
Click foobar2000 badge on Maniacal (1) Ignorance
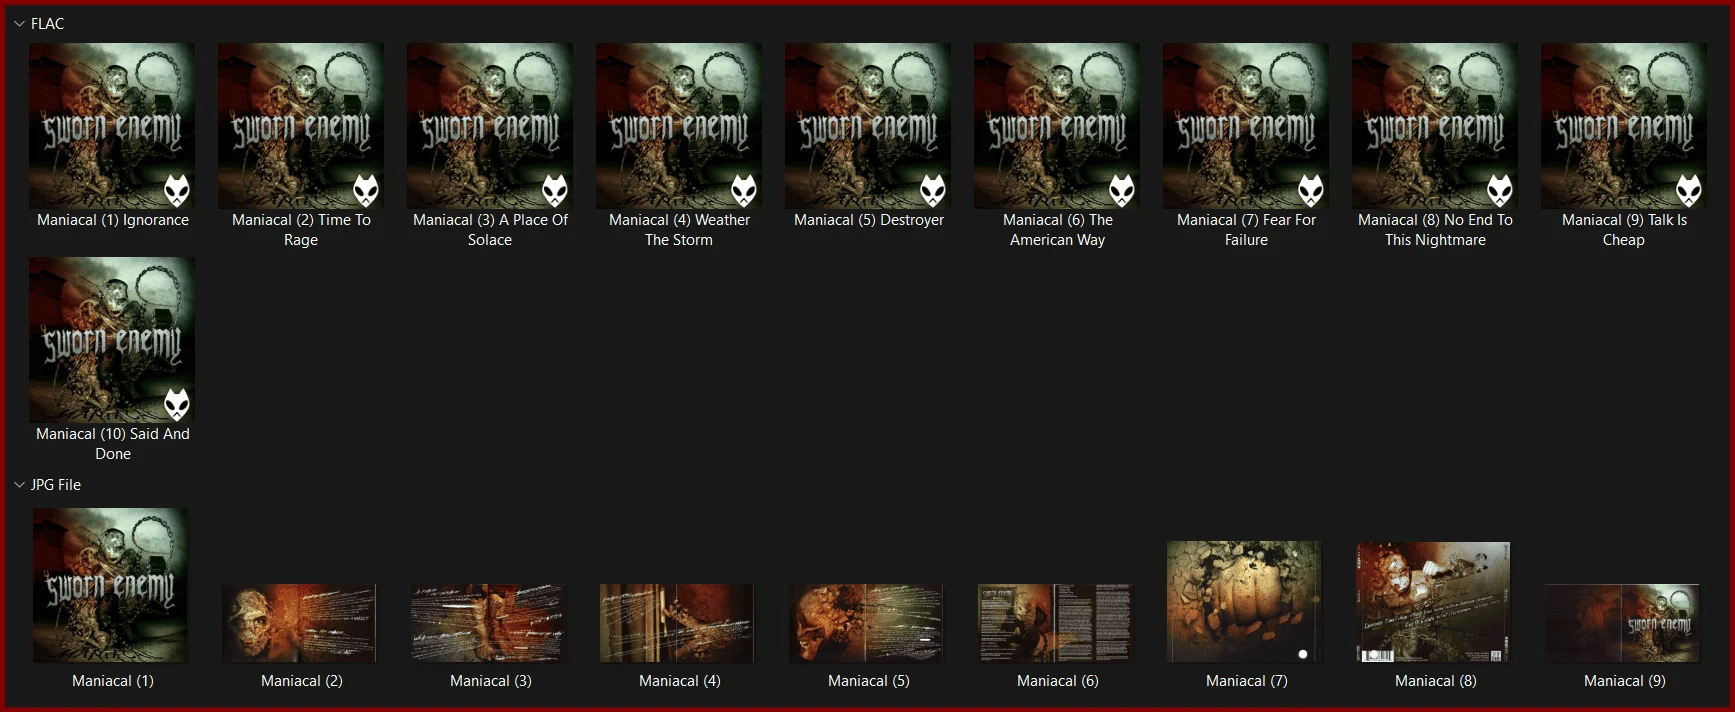[177, 190]
